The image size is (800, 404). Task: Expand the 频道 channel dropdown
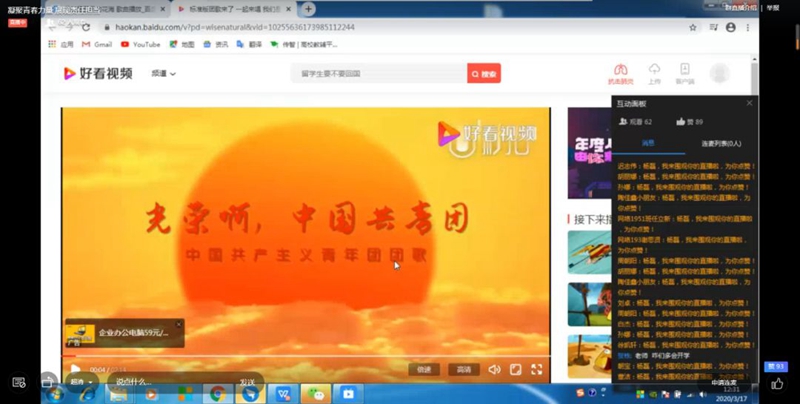click(x=163, y=74)
